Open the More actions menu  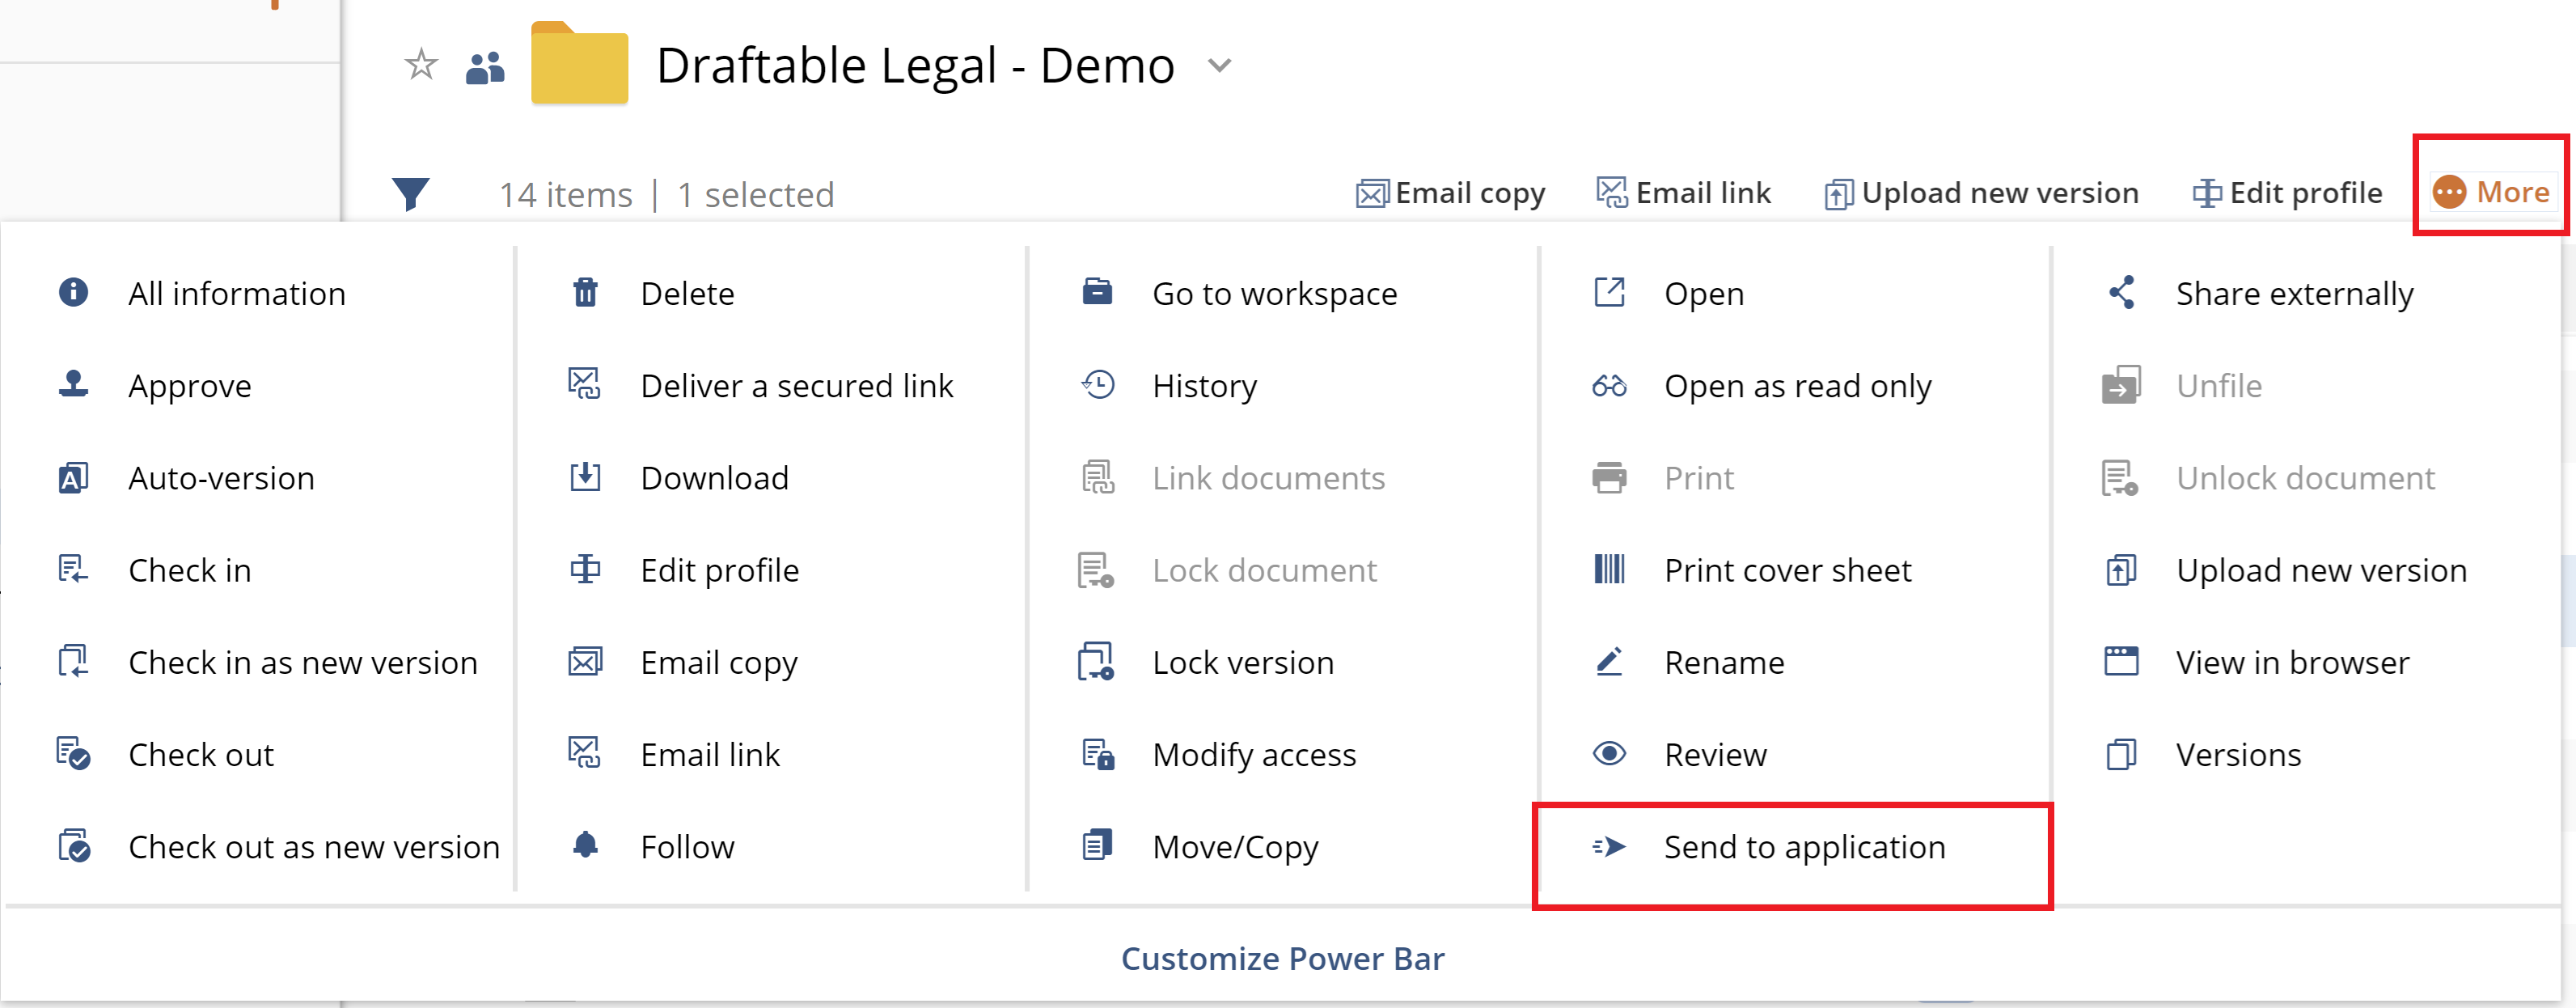[2490, 192]
